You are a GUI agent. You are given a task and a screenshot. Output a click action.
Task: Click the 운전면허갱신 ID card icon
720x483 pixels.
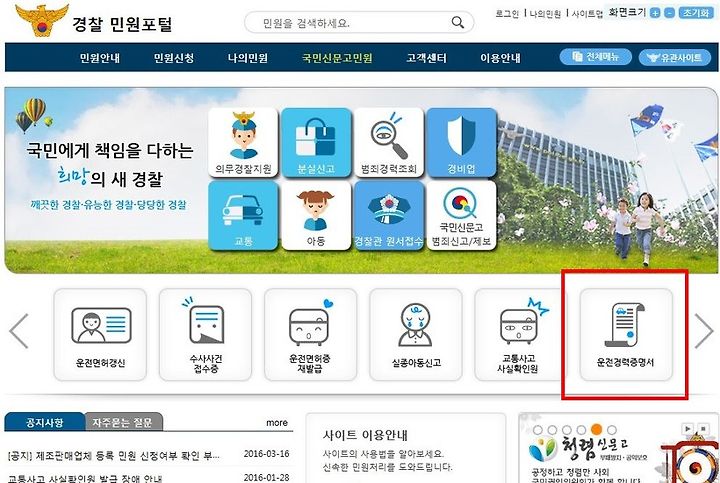click(x=100, y=335)
